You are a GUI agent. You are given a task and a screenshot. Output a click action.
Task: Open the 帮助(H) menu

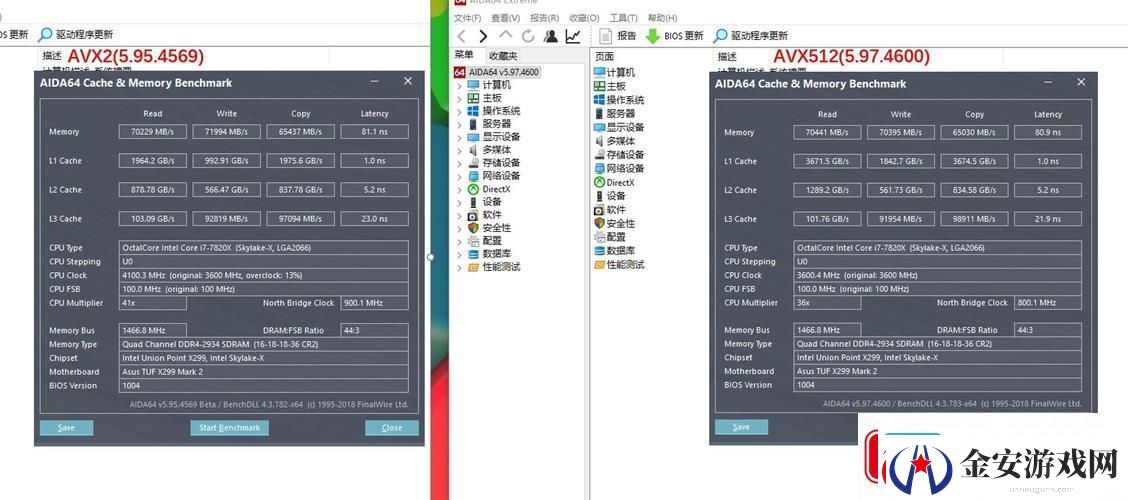coord(663,18)
